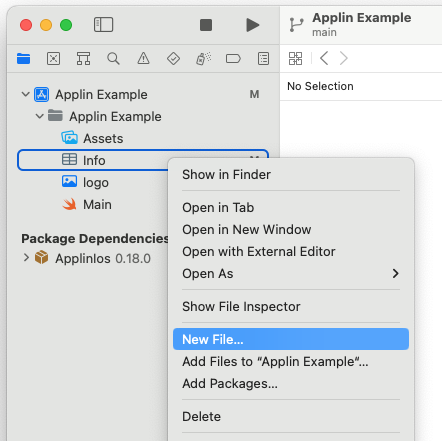Open the Symbol navigator

(83, 59)
